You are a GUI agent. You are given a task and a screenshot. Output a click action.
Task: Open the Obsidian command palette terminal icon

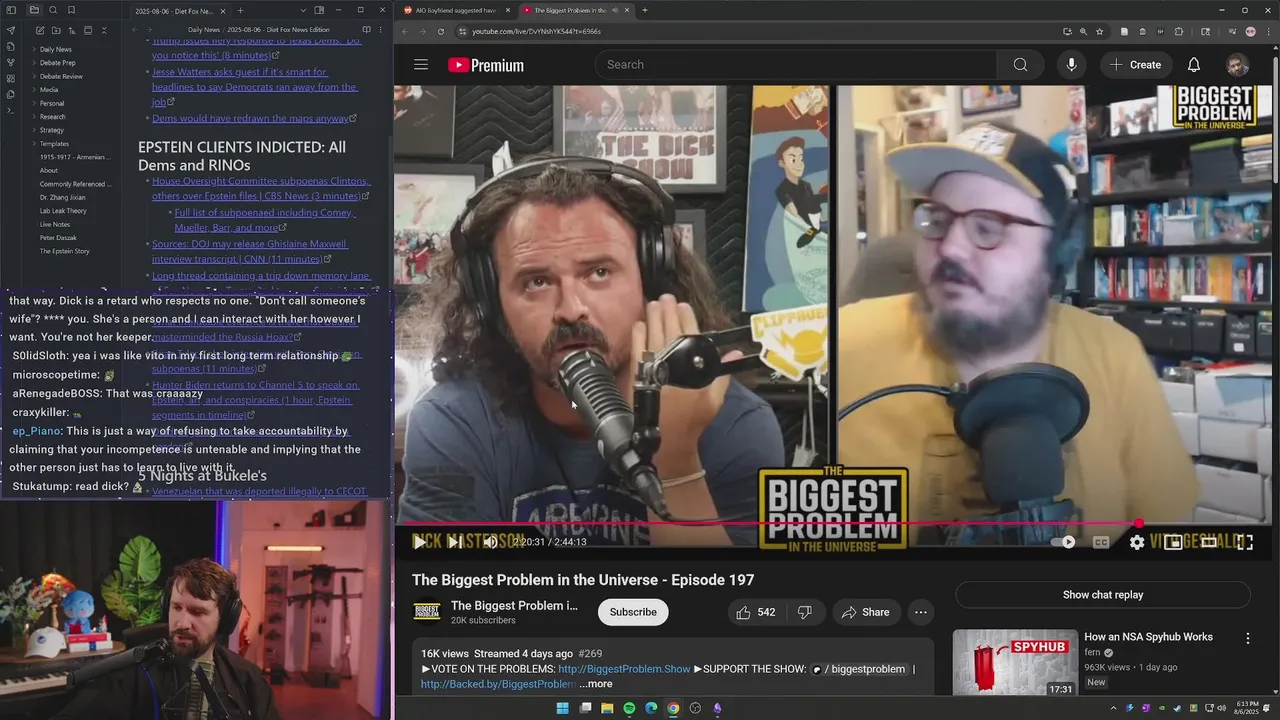coord(10,110)
